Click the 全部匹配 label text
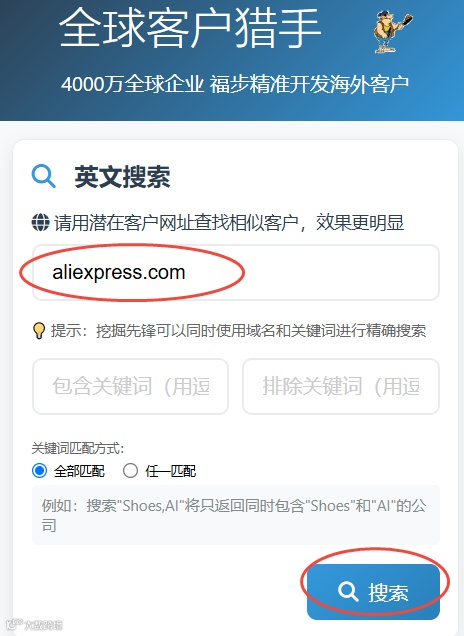 79,471
